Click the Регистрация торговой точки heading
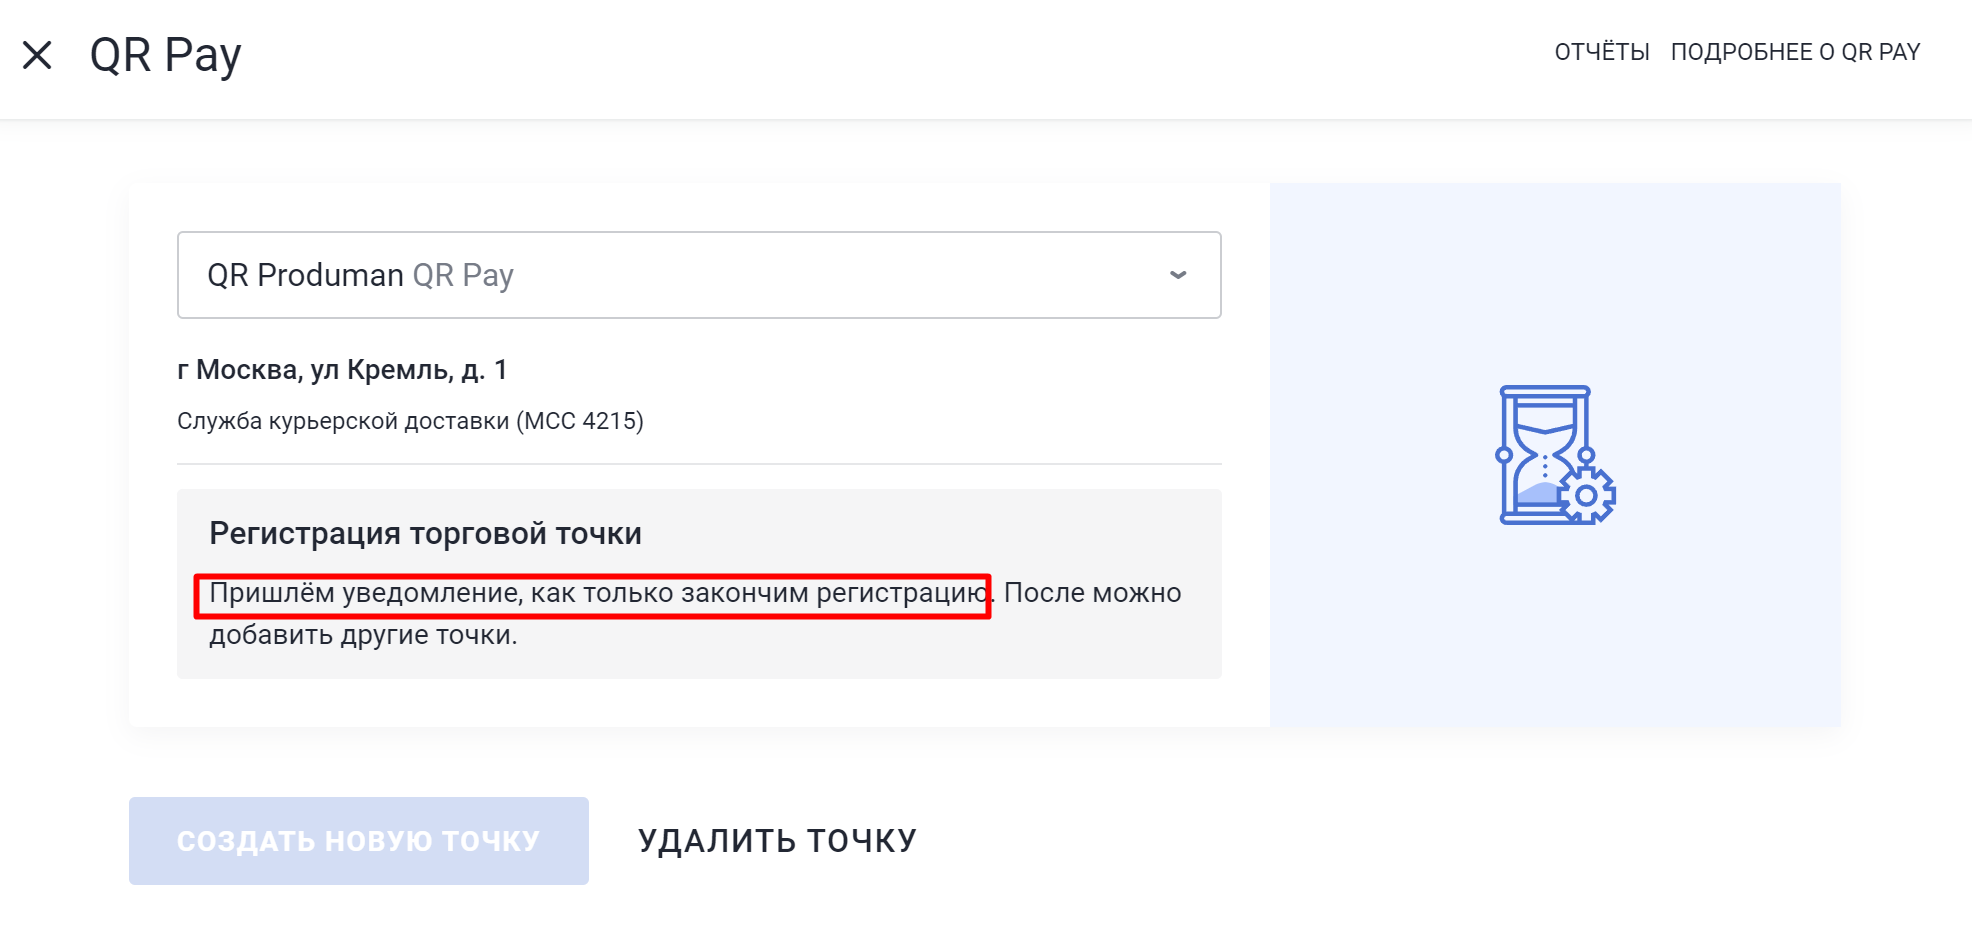The image size is (1972, 936). 425,534
